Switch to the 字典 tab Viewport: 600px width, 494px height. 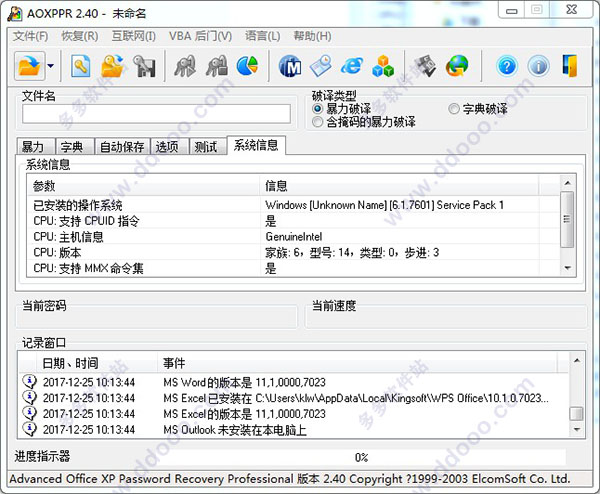tap(75, 147)
